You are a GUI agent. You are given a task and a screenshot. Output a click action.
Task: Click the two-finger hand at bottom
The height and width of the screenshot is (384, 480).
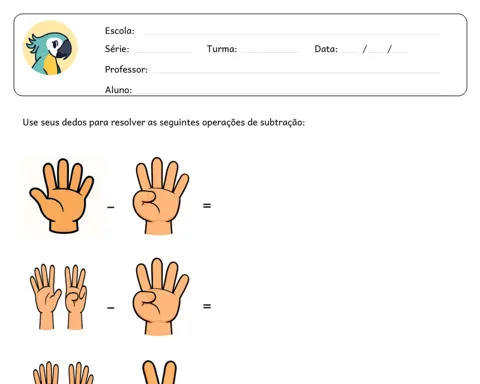(159, 372)
